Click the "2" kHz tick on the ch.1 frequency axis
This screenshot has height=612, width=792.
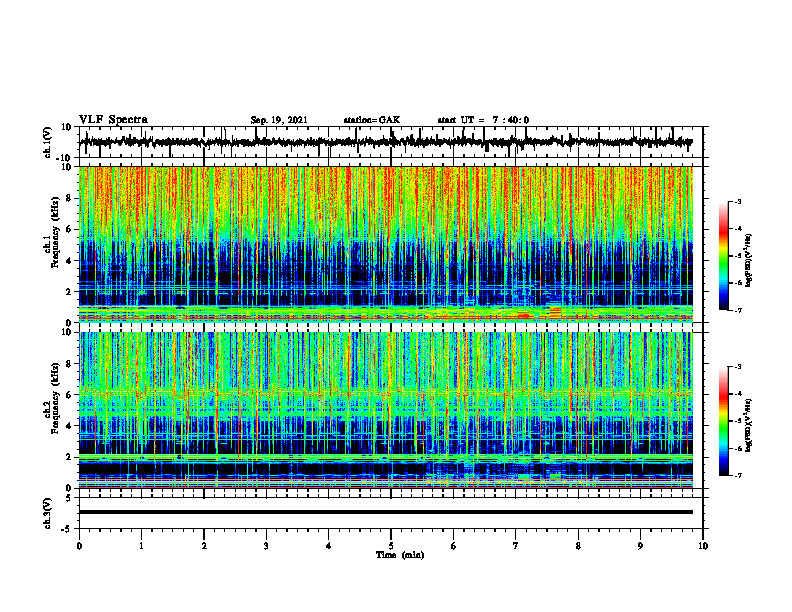69,291
